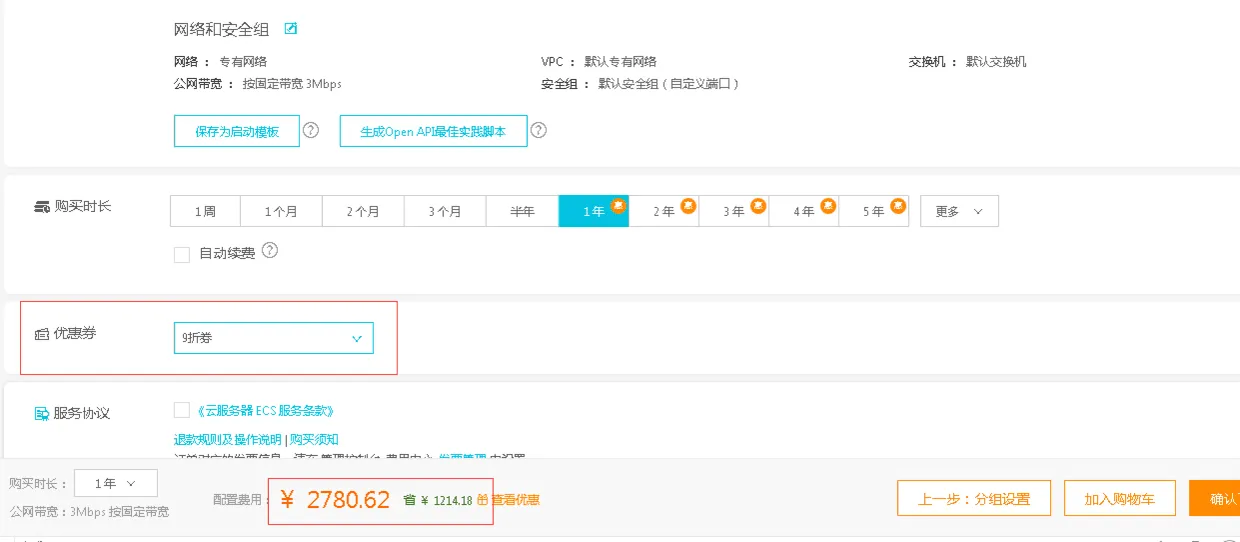Image resolution: width=1240 pixels, height=542 pixels.
Task: Click discount badge on 1年 option
Action: (619, 206)
